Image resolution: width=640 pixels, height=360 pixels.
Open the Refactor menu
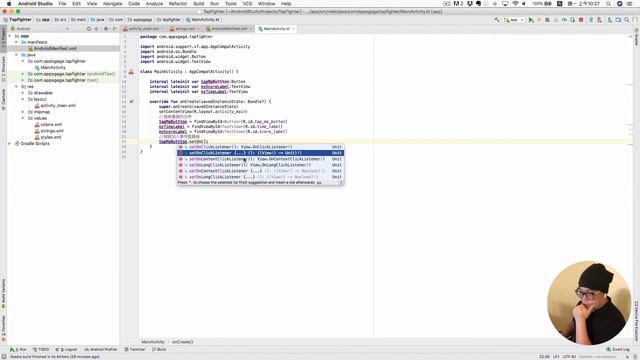[178, 4]
